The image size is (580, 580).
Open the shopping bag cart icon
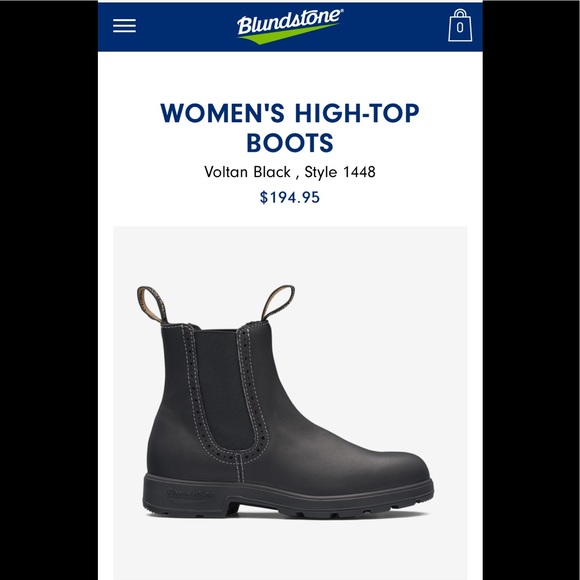click(460, 26)
